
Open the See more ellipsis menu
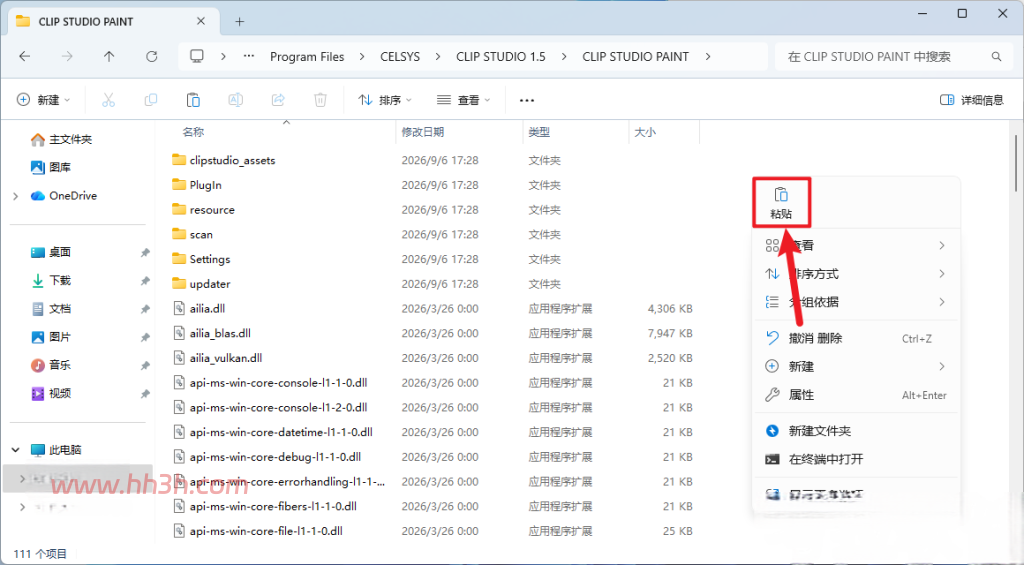527,100
